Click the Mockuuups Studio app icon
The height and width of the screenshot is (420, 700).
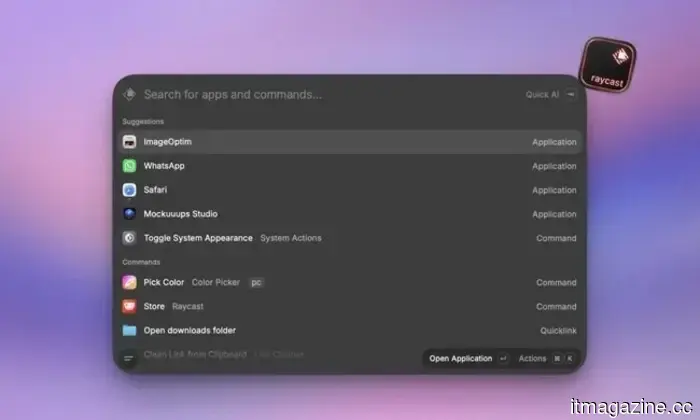tap(129, 214)
